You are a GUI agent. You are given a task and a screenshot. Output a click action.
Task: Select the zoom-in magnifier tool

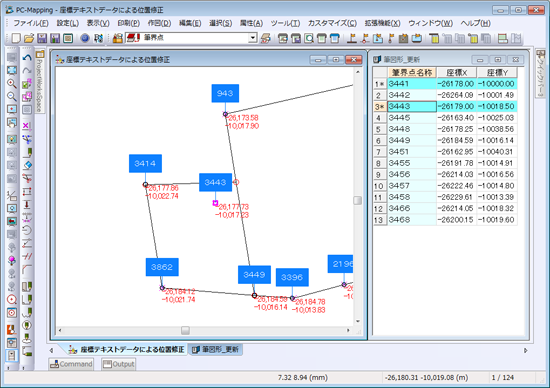click(x=12, y=83)
